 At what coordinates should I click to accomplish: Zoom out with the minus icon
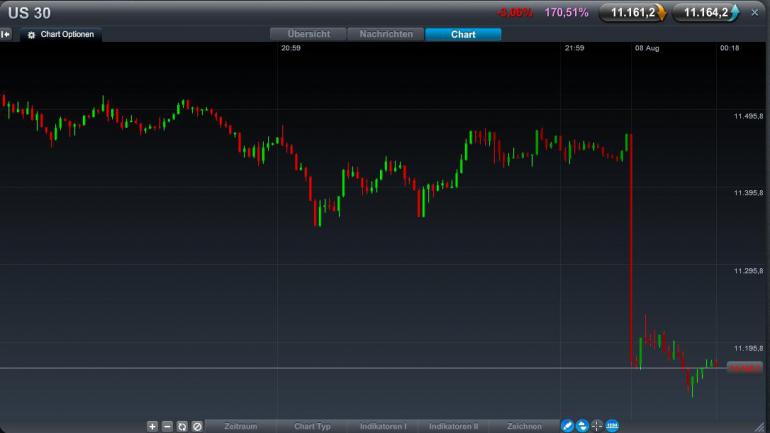pyautogui.click(x=167, y=426)
